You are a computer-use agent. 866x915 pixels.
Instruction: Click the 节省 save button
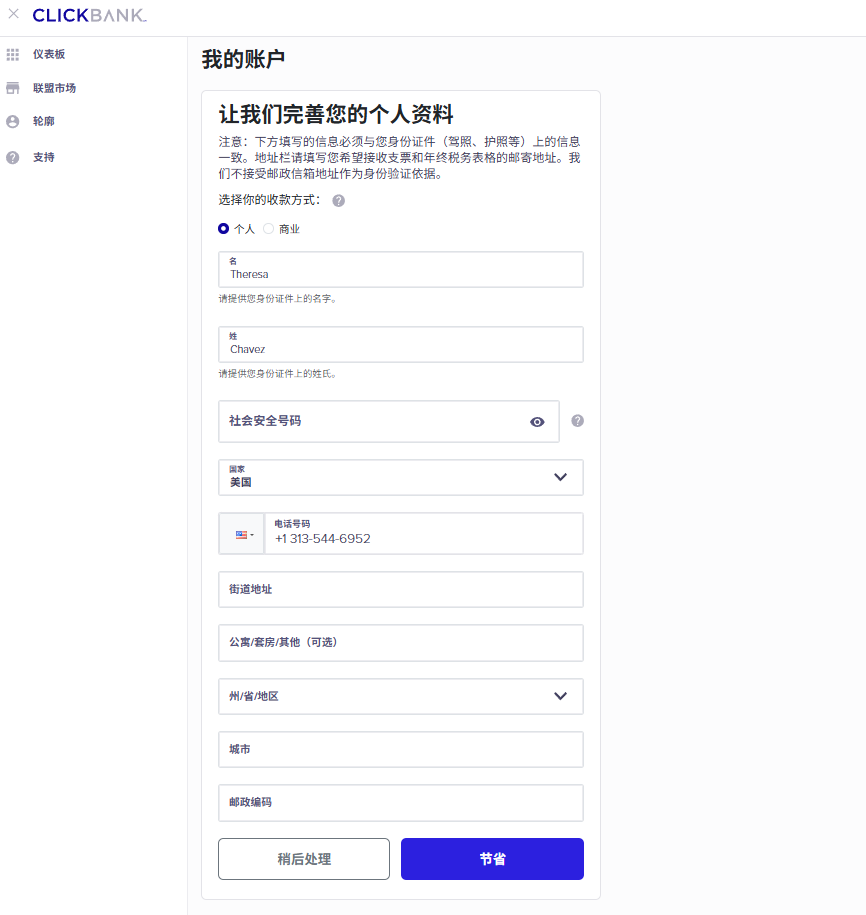[491, 858]
